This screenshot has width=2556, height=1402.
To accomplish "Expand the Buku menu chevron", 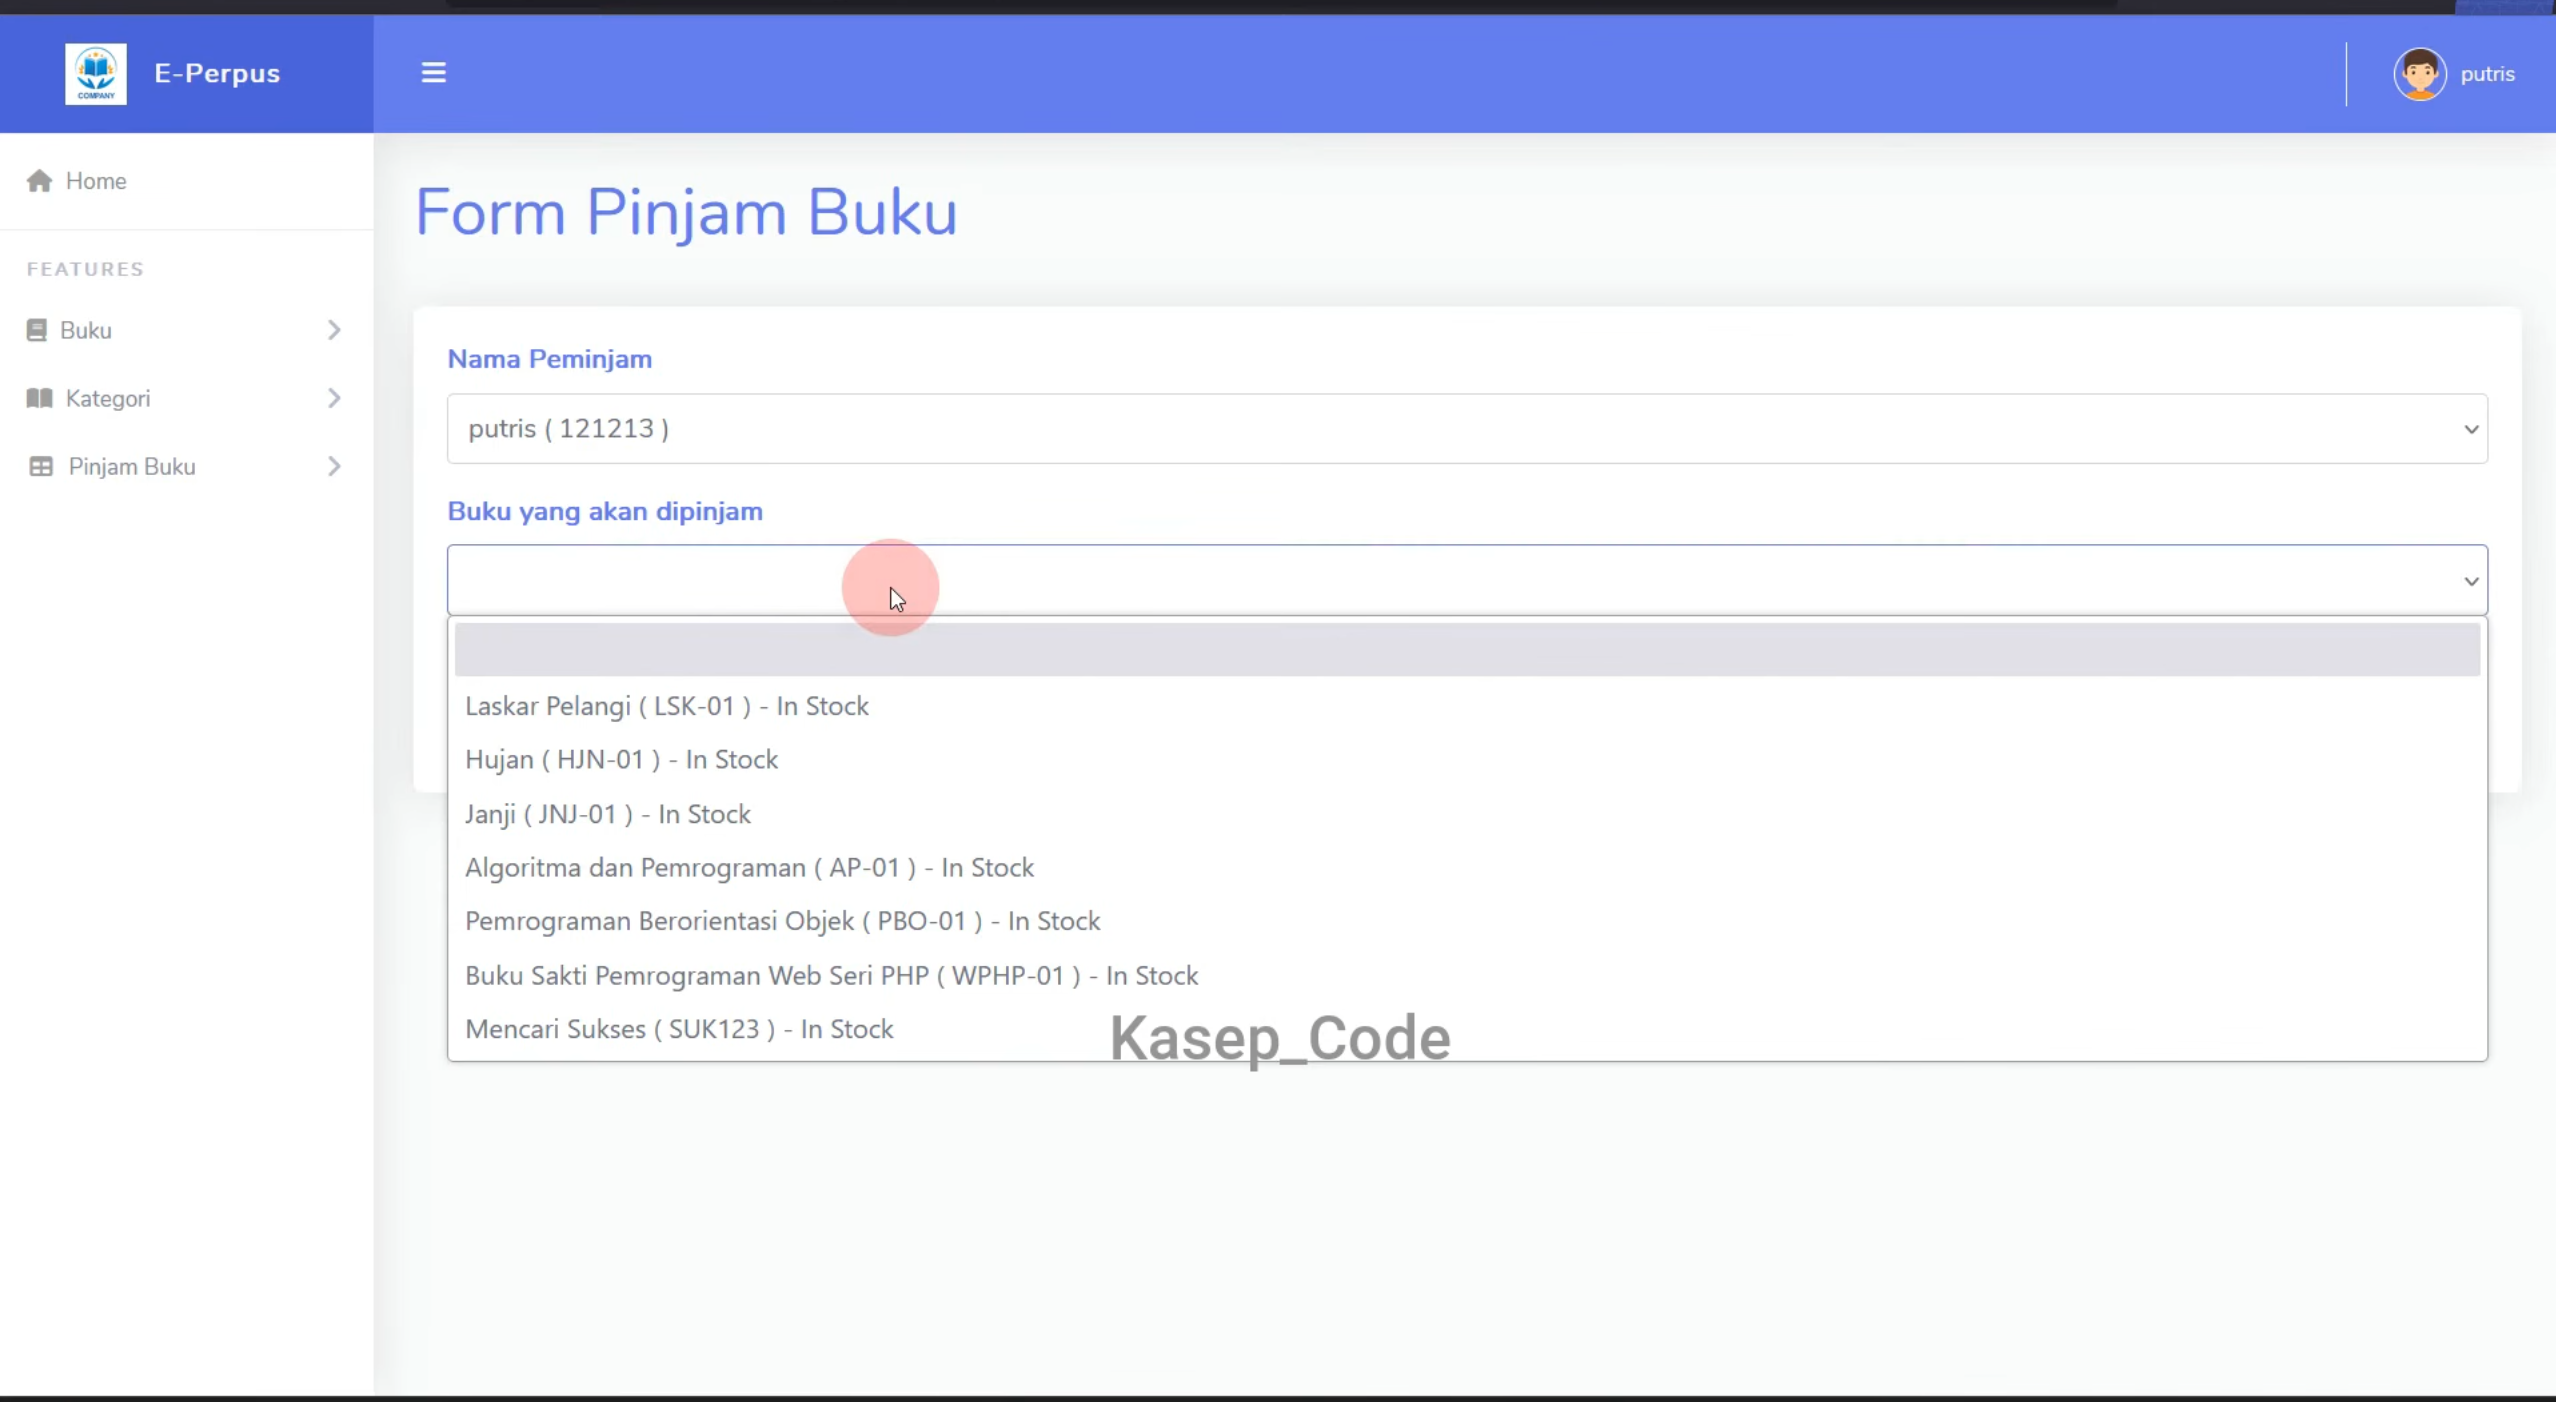I will click(x=334, y=330).
